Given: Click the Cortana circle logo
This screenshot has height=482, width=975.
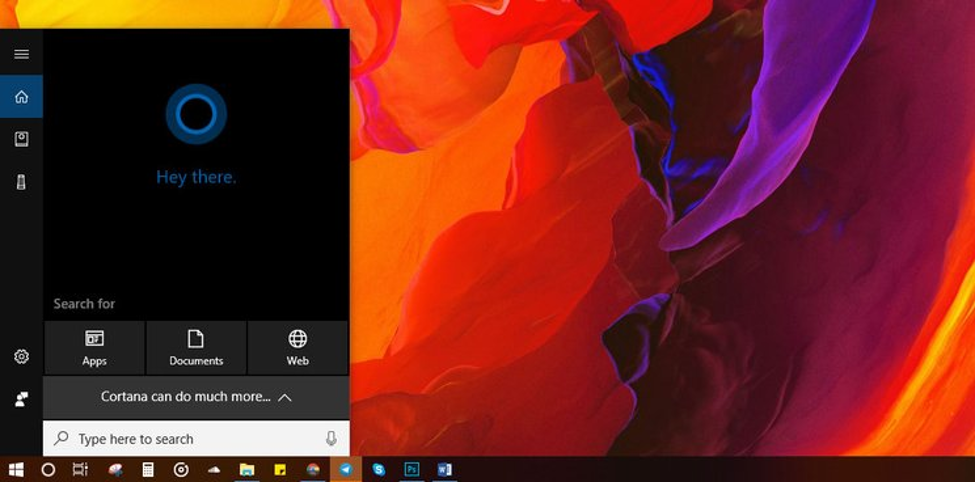Looking at the screenshot, I should (196, 114).
